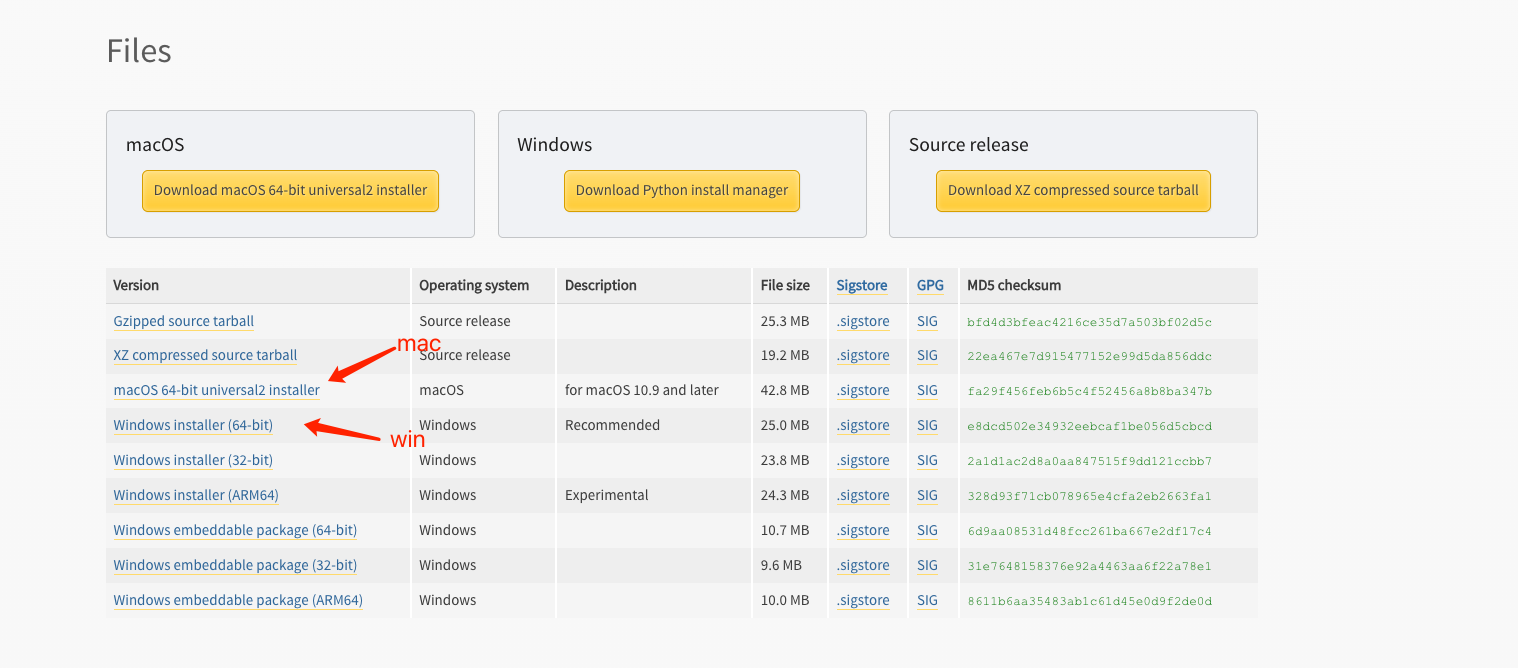The image size is (1518, 668).
Task: Open the XZ compressed source tarball link
Action: (205, 355)
